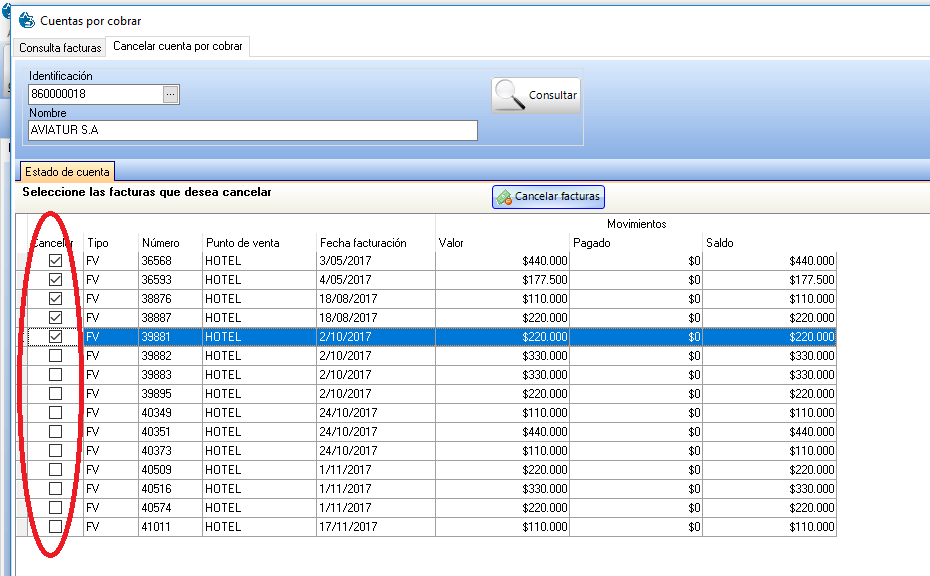Enable the Cancelar checkbox for invoice 40349
Screen dimensions: 930x576
56,413
